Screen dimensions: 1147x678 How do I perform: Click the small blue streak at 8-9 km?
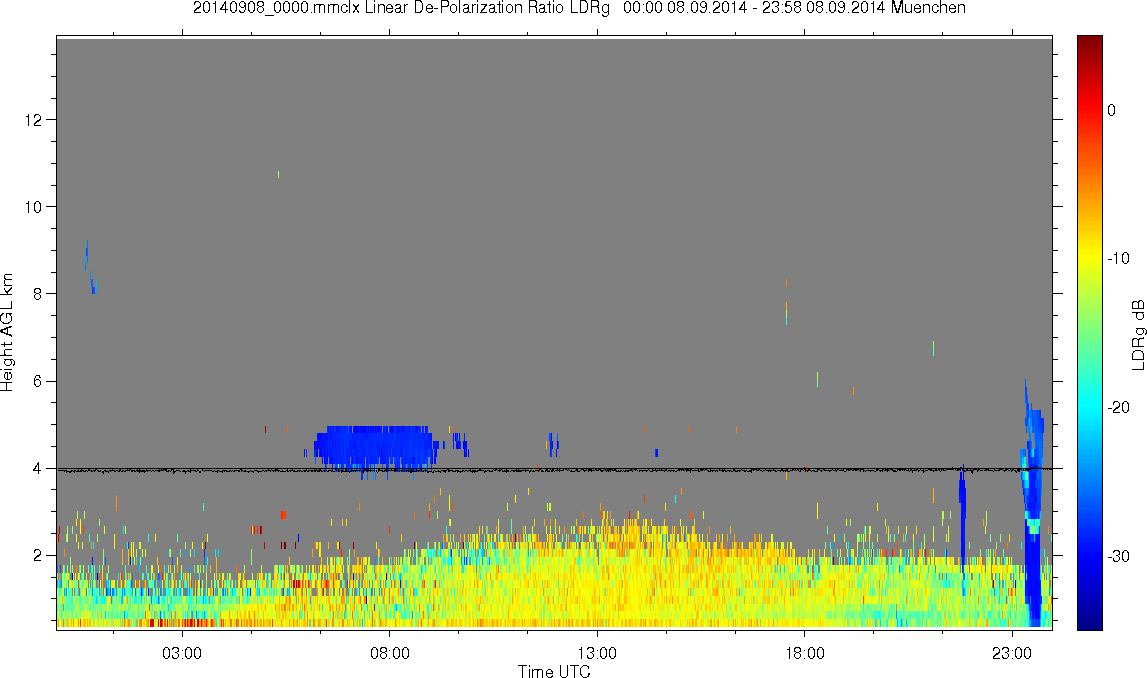pos(89,267)
